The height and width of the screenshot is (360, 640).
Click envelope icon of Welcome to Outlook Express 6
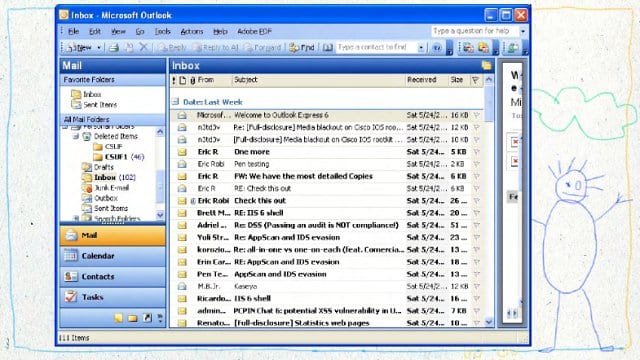(182, 116)
